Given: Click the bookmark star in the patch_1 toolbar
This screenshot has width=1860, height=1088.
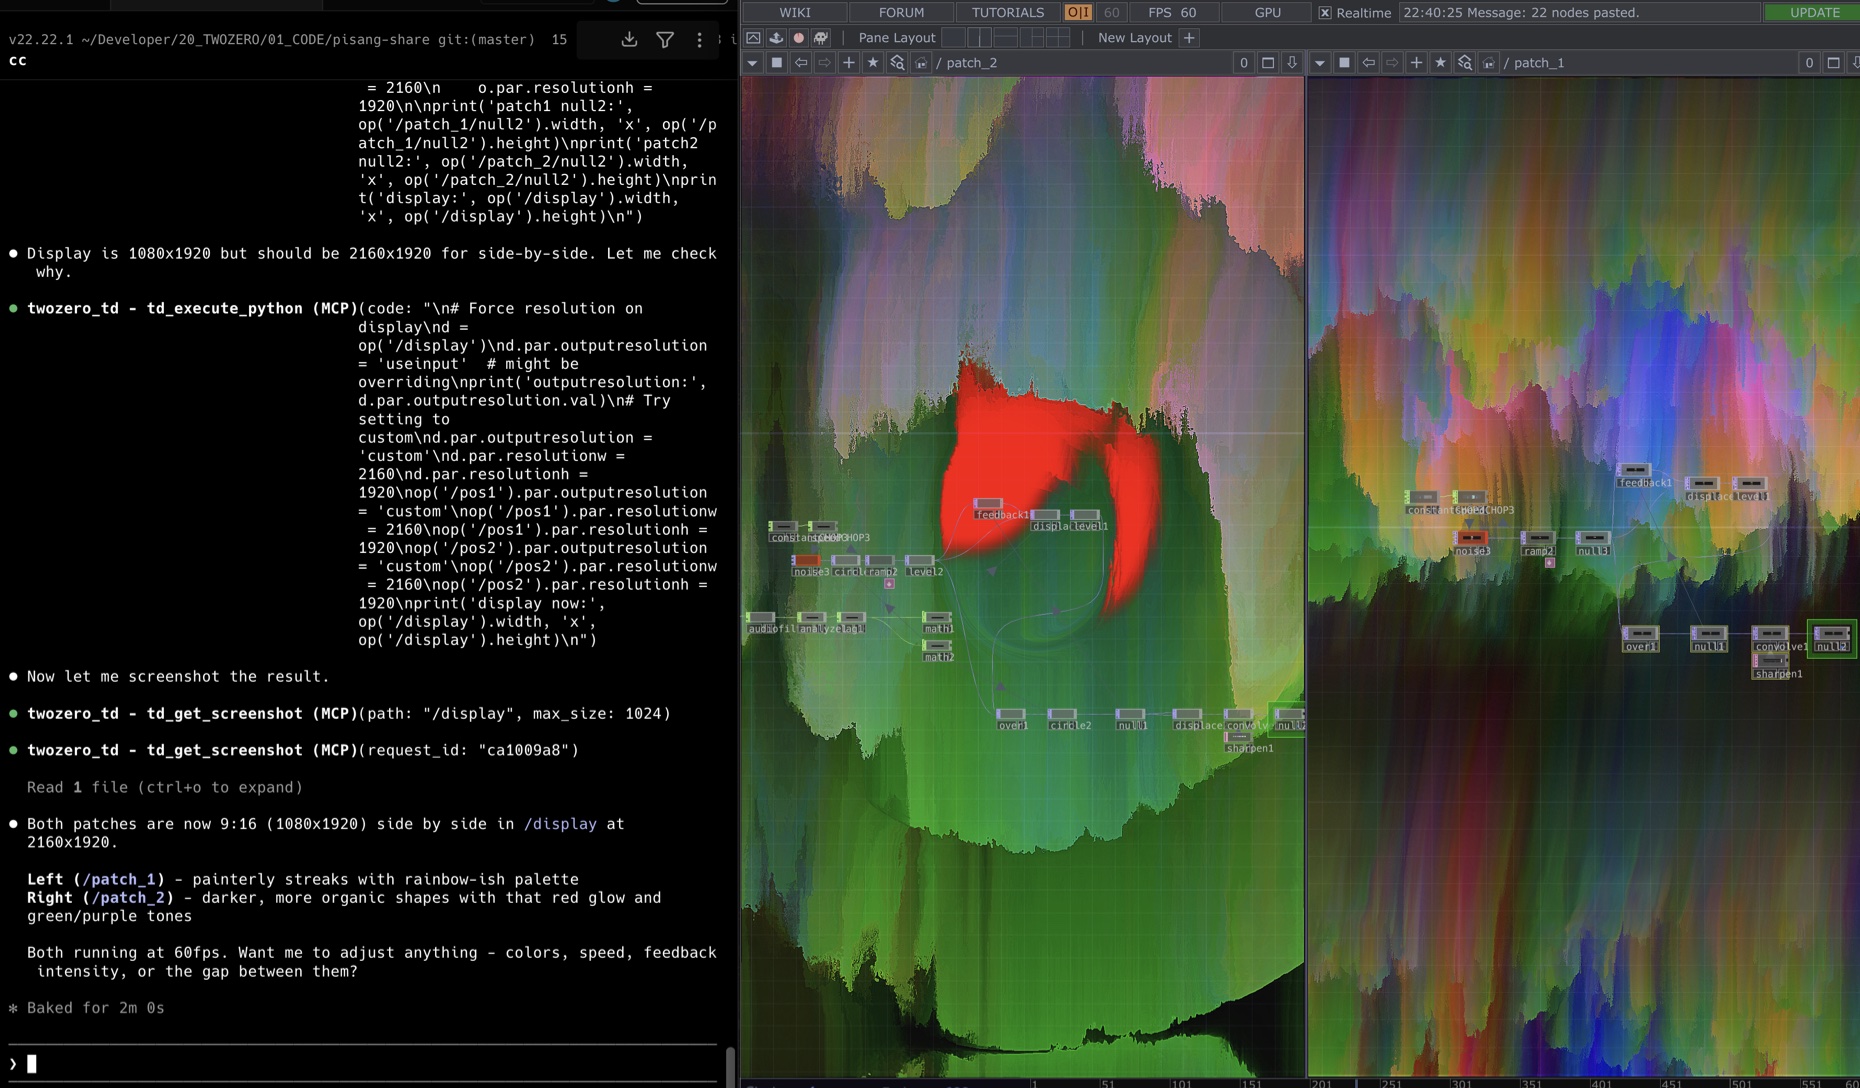Looking at the screenshot, I should [x=1440, y=62].
